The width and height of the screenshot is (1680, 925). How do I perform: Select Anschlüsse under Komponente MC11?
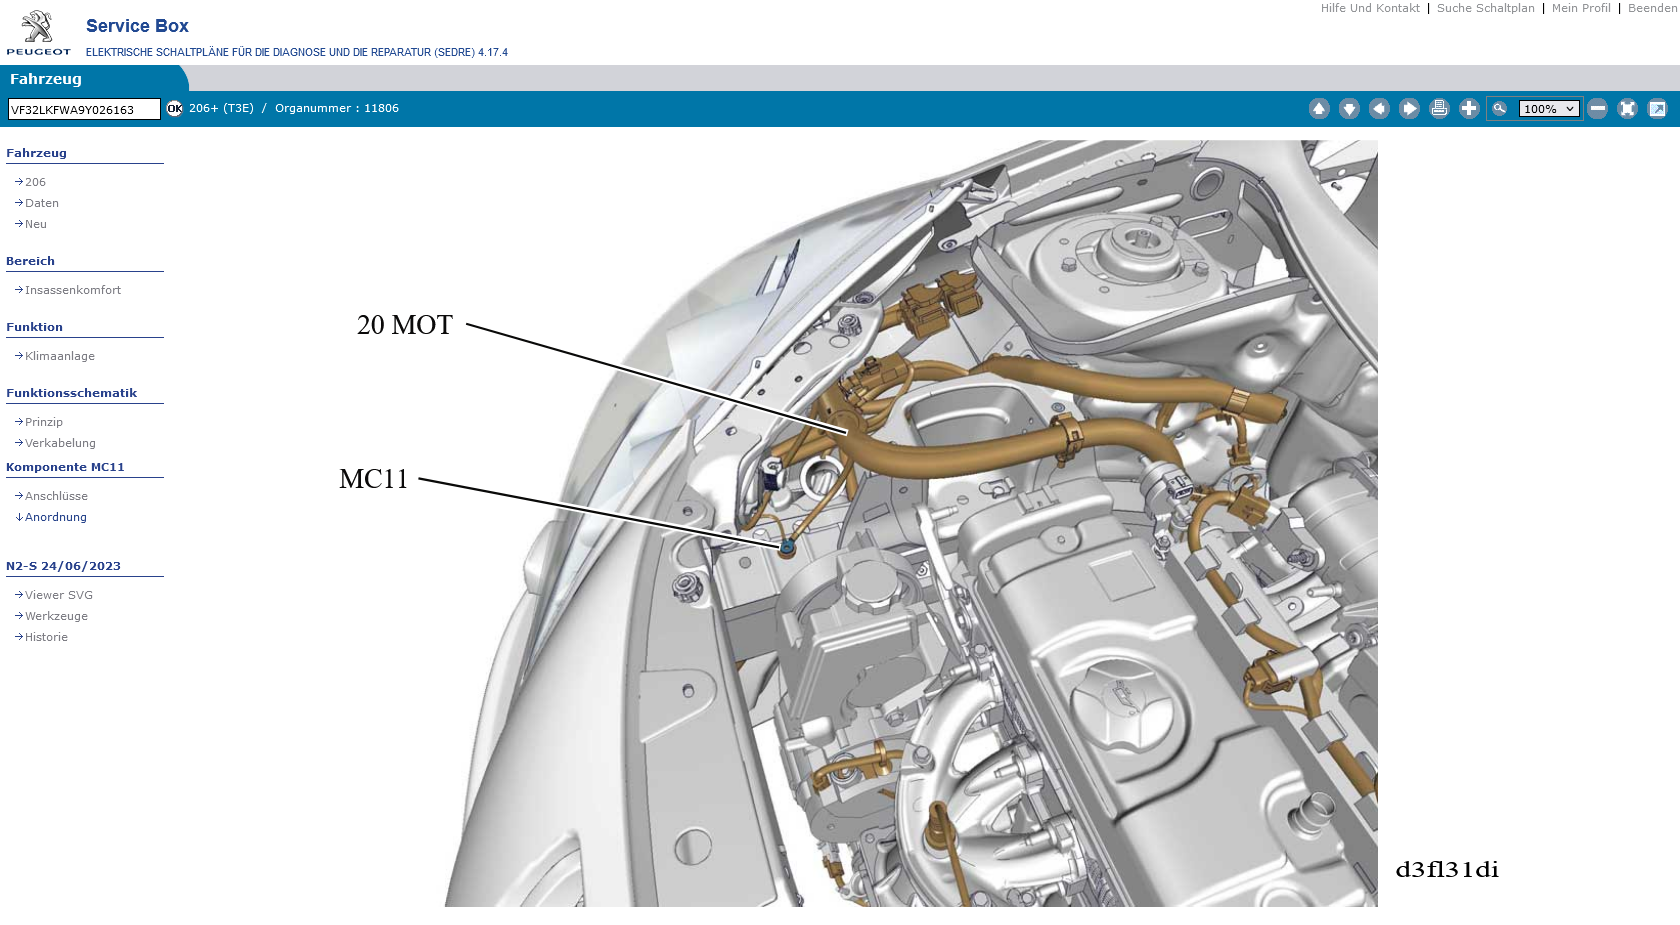[56, 496]
